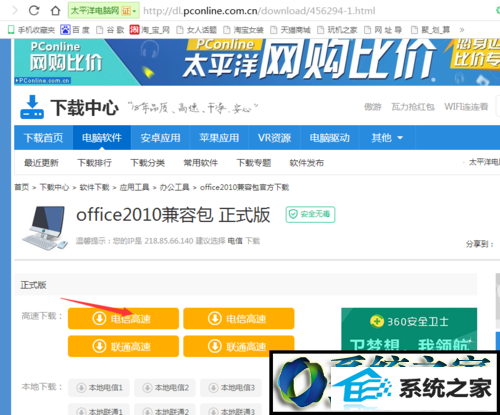Click the 电信 link in the IP tip
The image size is (500, 415).
pyautogui.click(x=235, y=241)
